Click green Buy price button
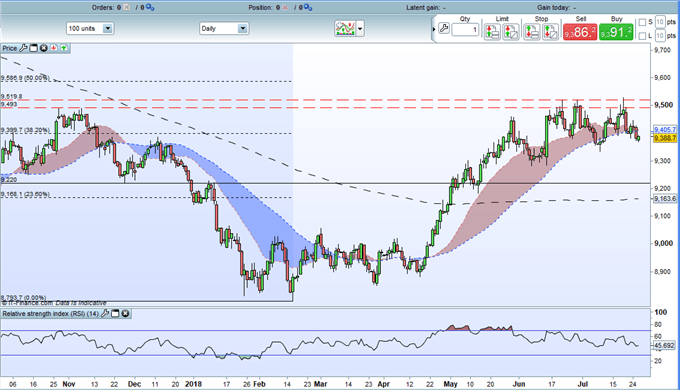This screenshot has height=390, width=680. [616, 32]
